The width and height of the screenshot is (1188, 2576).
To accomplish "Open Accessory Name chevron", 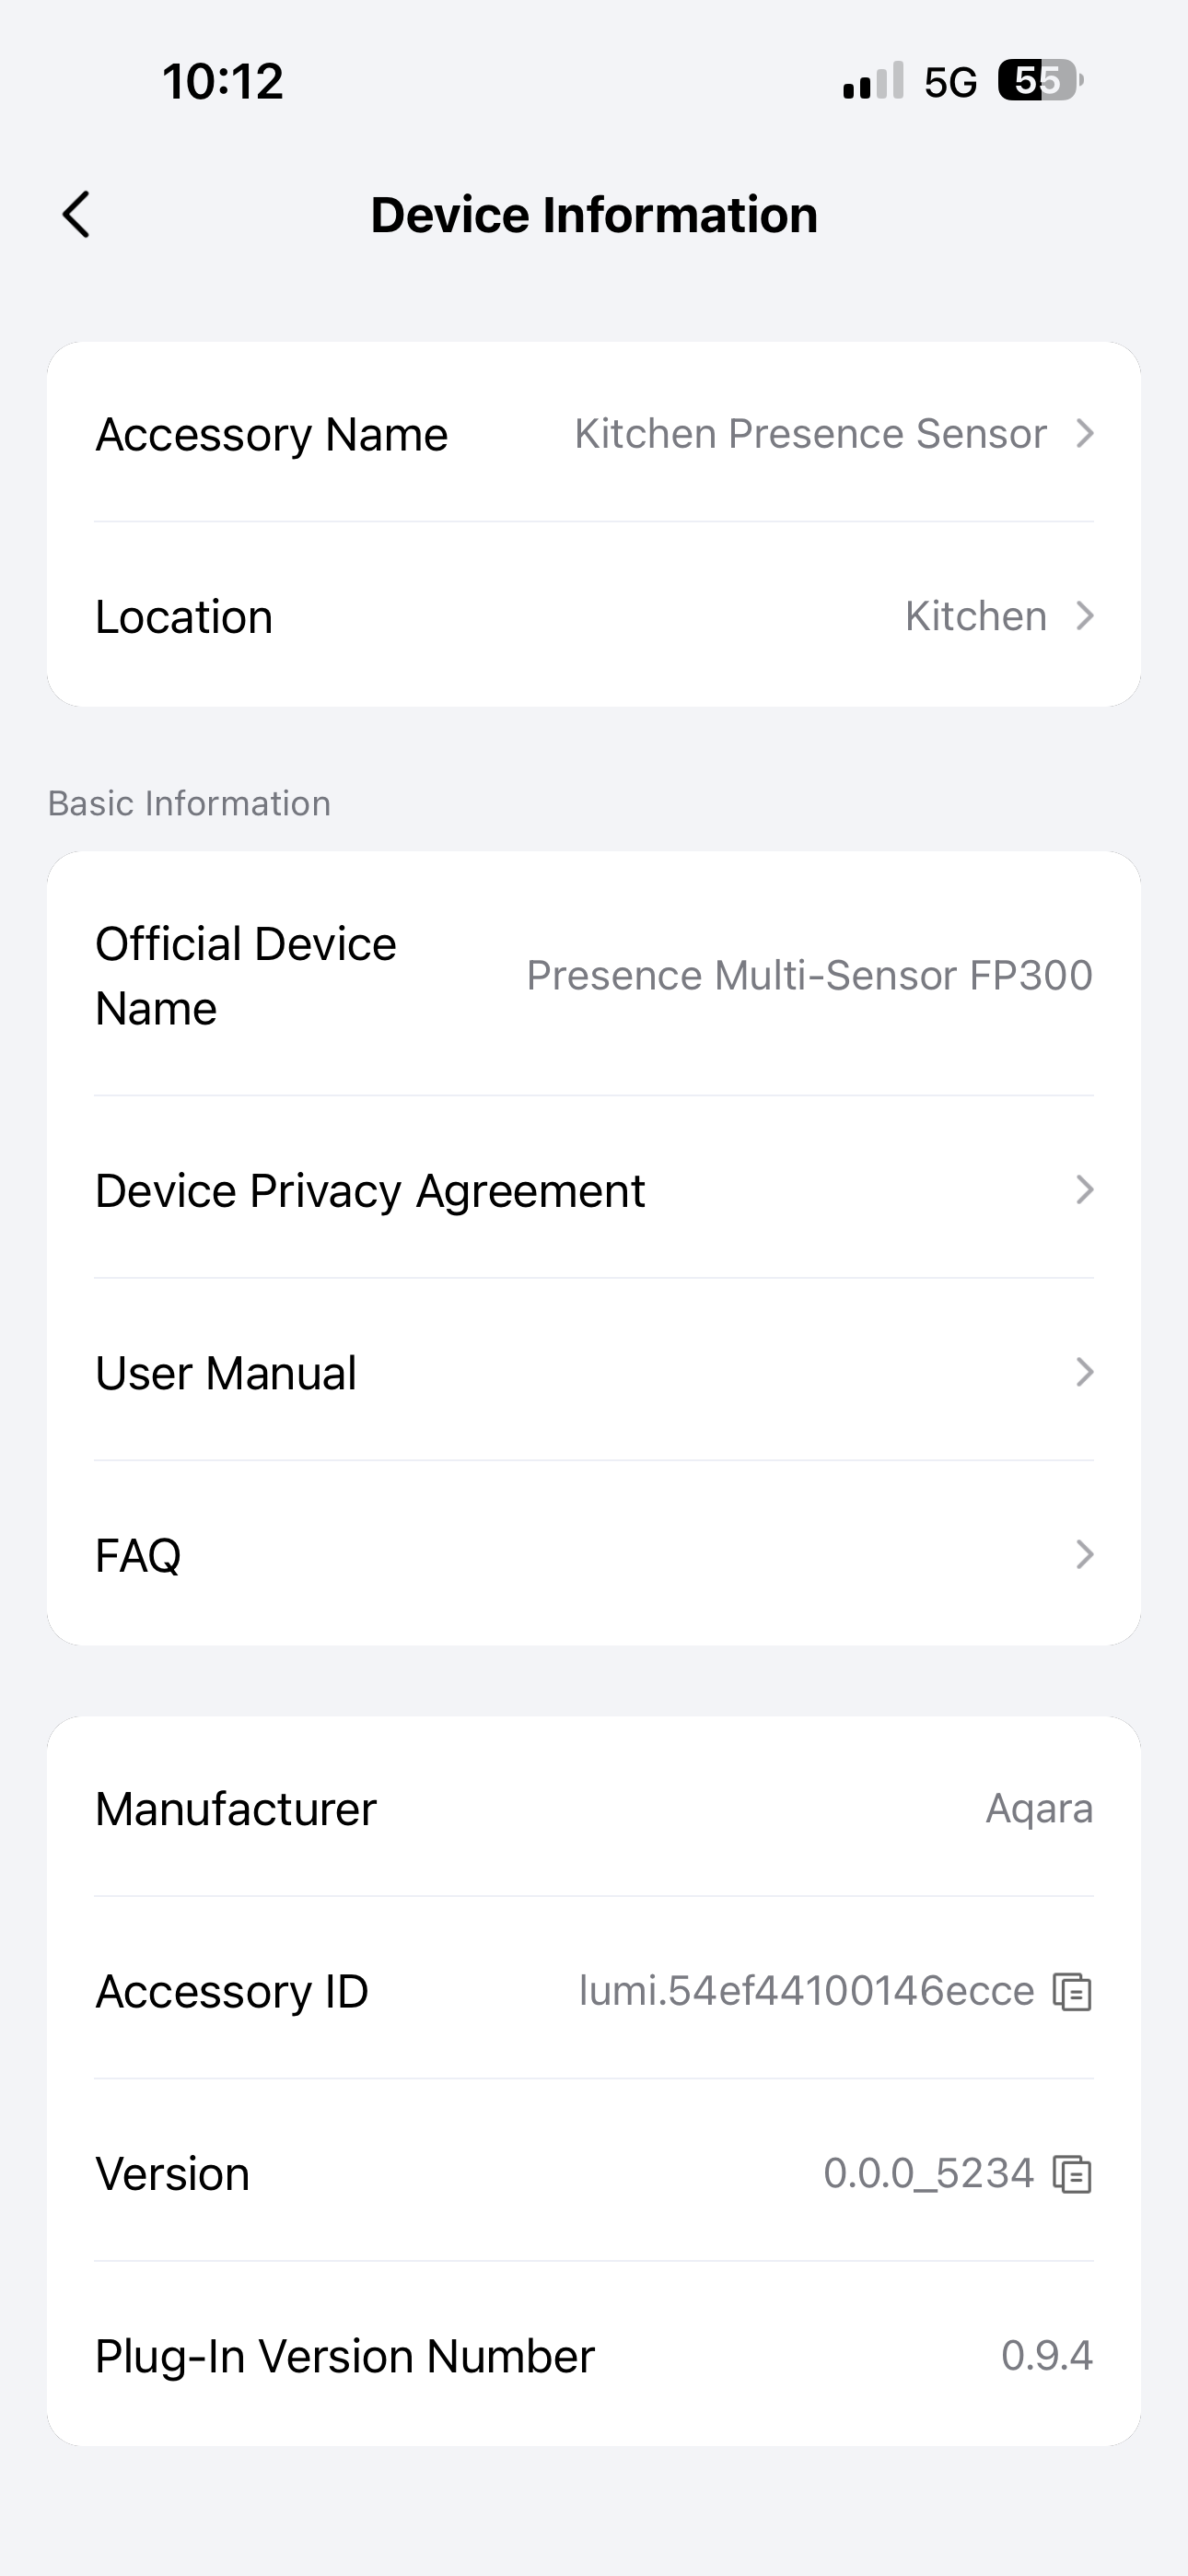I will [x=1084, y=434].
